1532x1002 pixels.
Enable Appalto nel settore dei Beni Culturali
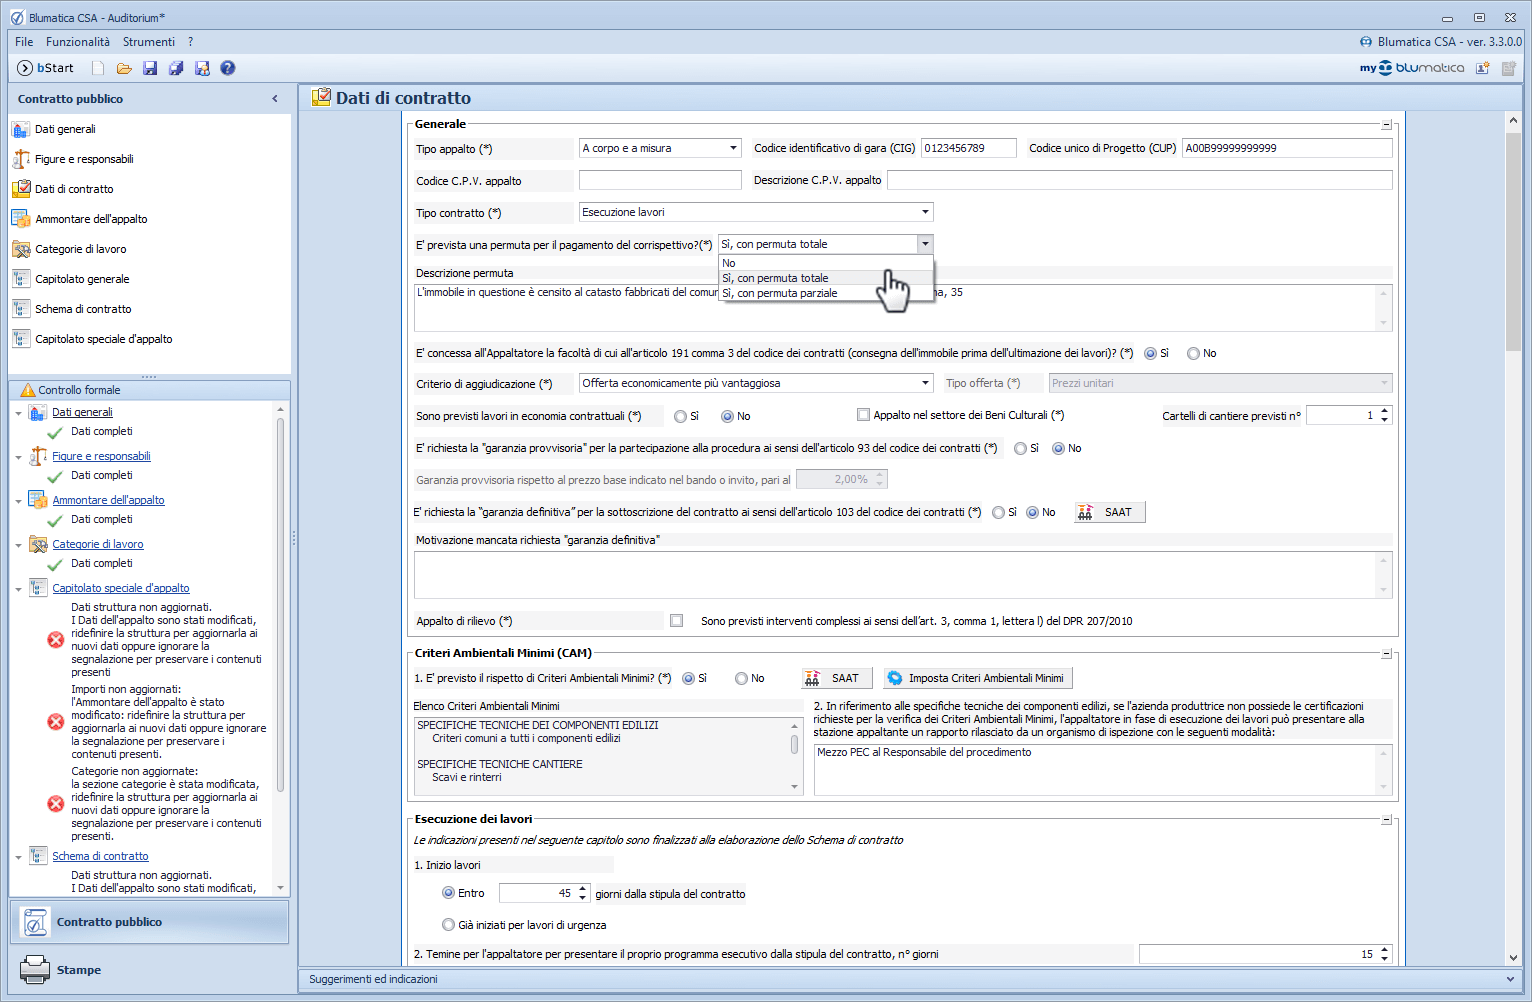point(863,415)
